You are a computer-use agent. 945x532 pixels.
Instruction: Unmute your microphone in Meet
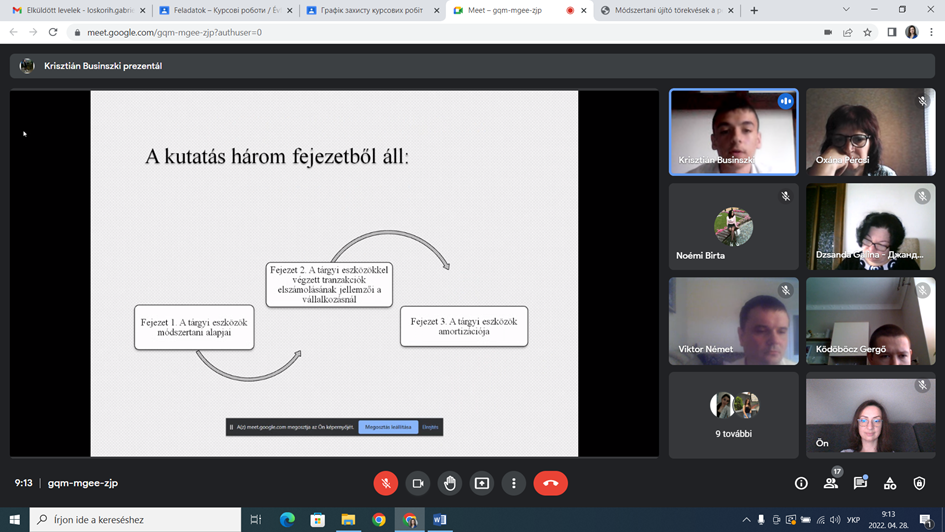[386, 483]
